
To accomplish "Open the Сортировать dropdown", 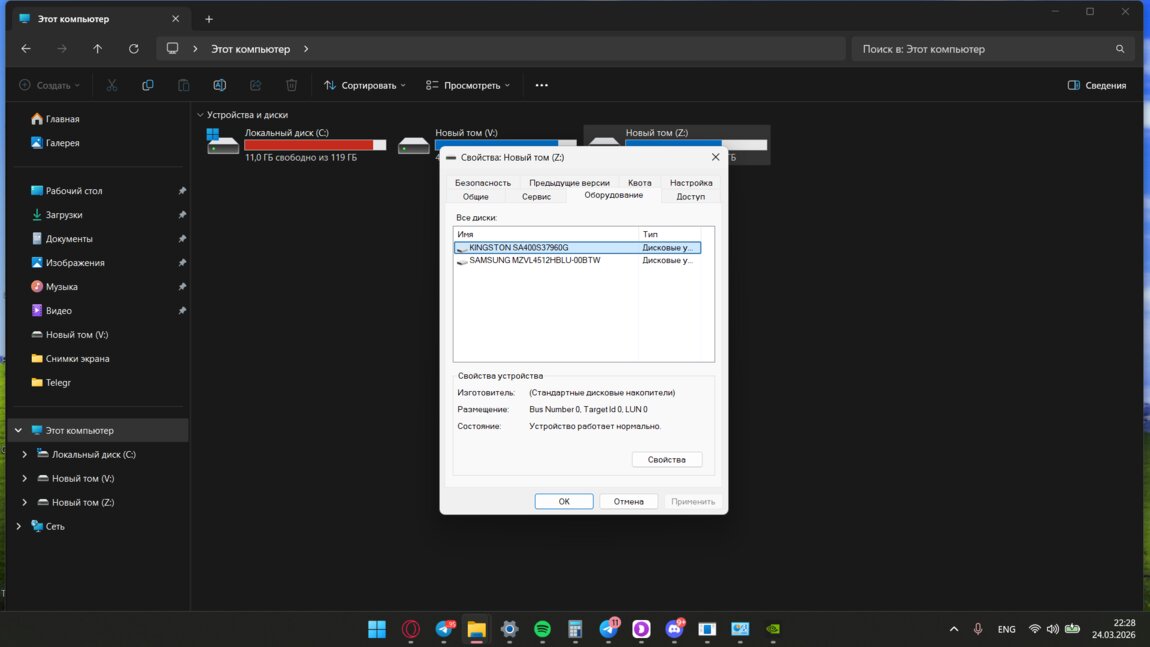I will [x=365, y=86].
